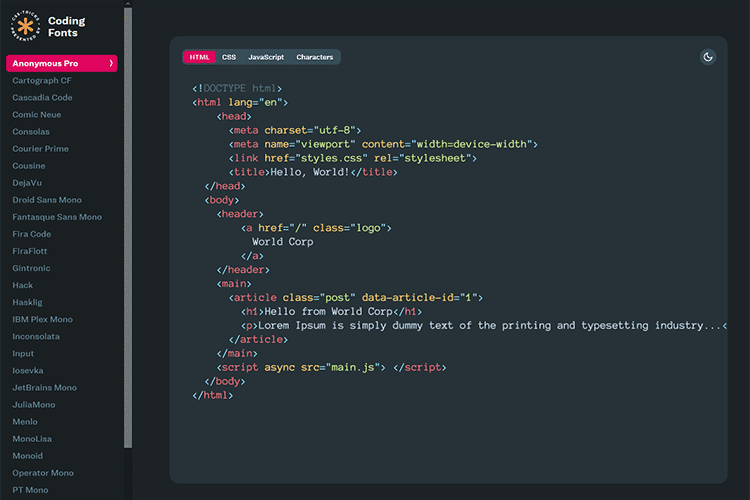Open the Operator Mono font
The width and height of the screenshot is (750, 500).
tap(43, 473)
